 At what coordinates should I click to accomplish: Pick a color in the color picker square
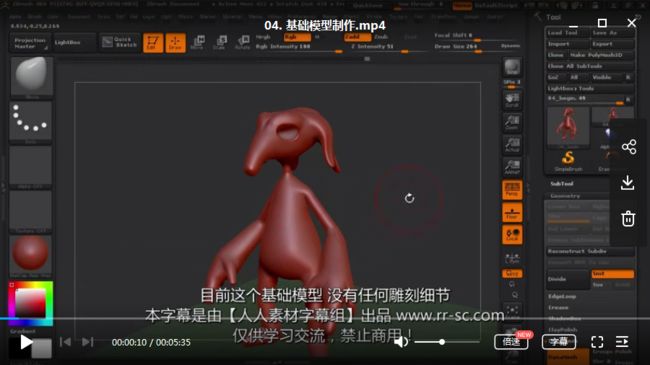pyautogui.click(x=30, y=303)
